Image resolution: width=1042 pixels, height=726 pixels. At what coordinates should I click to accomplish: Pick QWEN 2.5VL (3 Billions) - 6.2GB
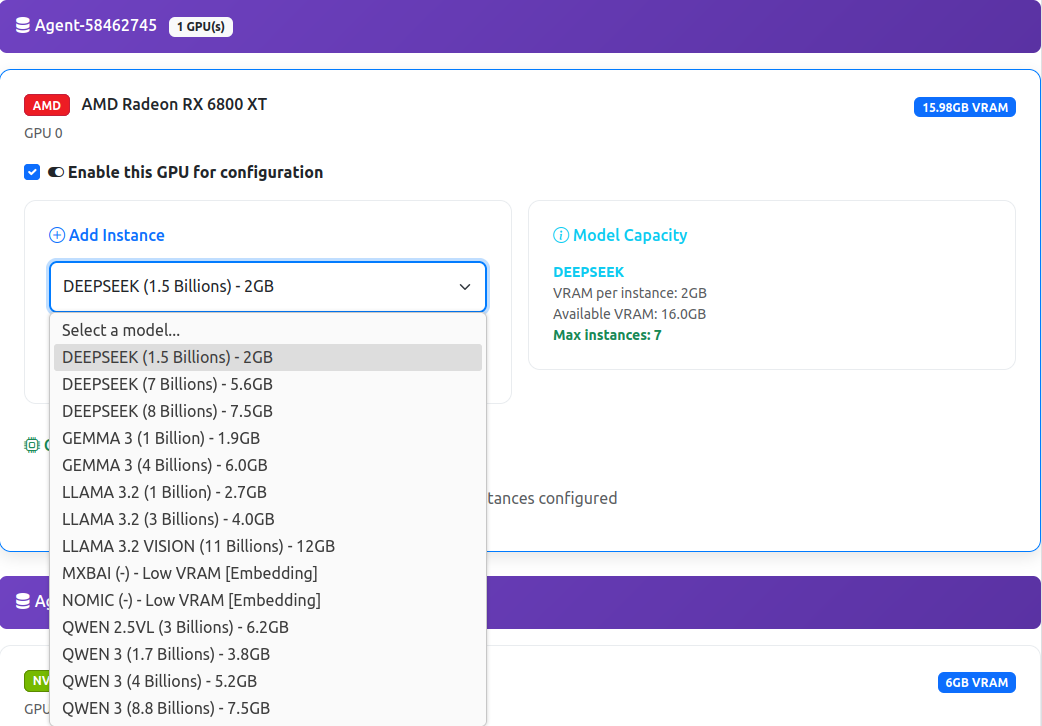pyautogui.click(x=175, y=627)
